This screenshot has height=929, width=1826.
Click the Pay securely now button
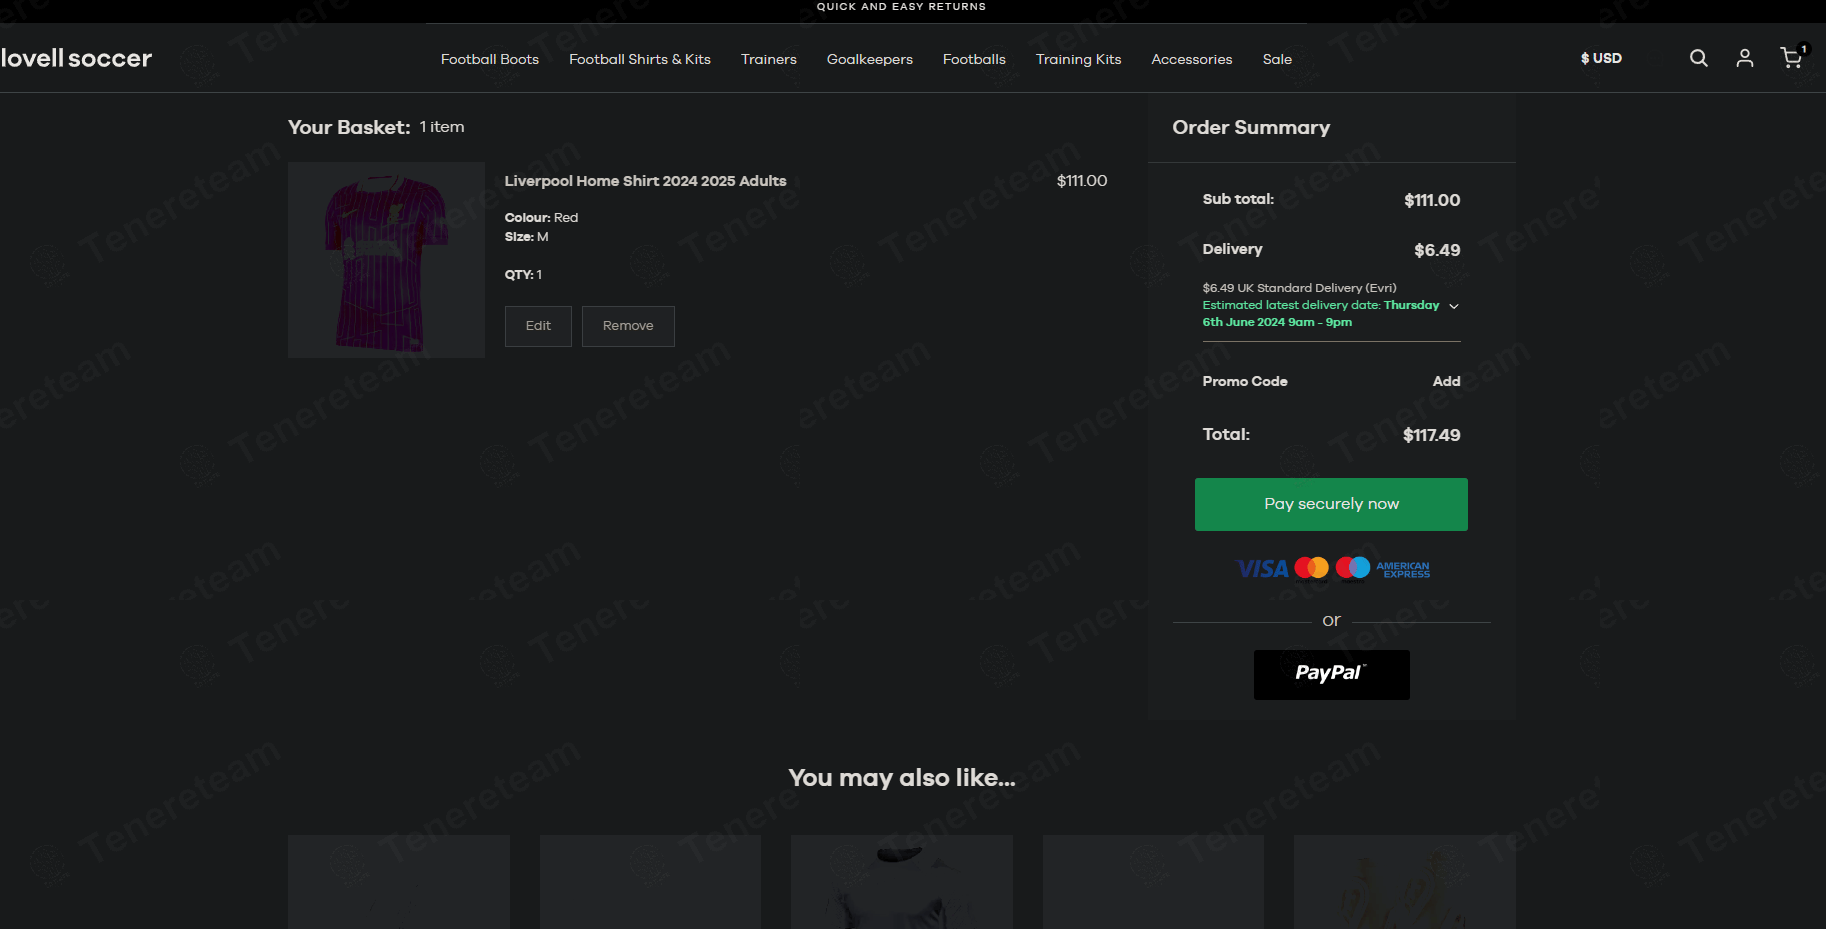coord(1331,504)
